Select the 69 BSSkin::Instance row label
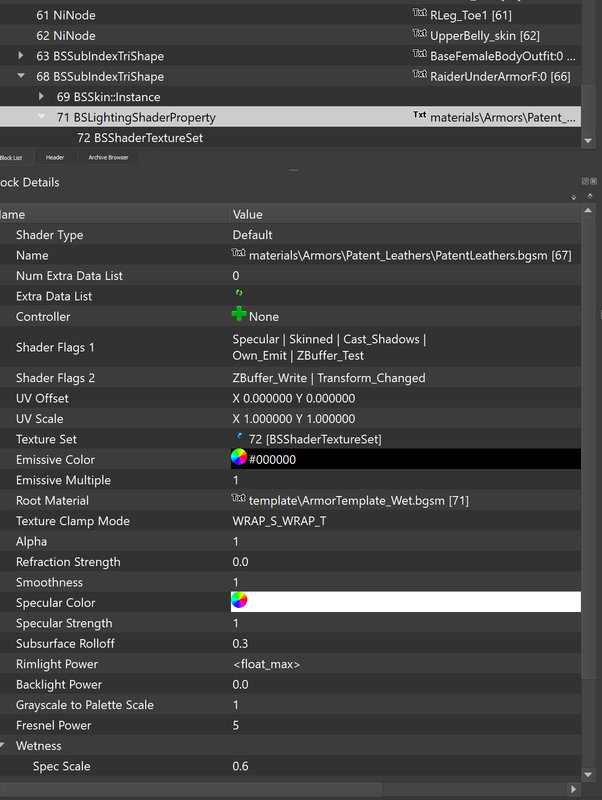 [109, 97]
